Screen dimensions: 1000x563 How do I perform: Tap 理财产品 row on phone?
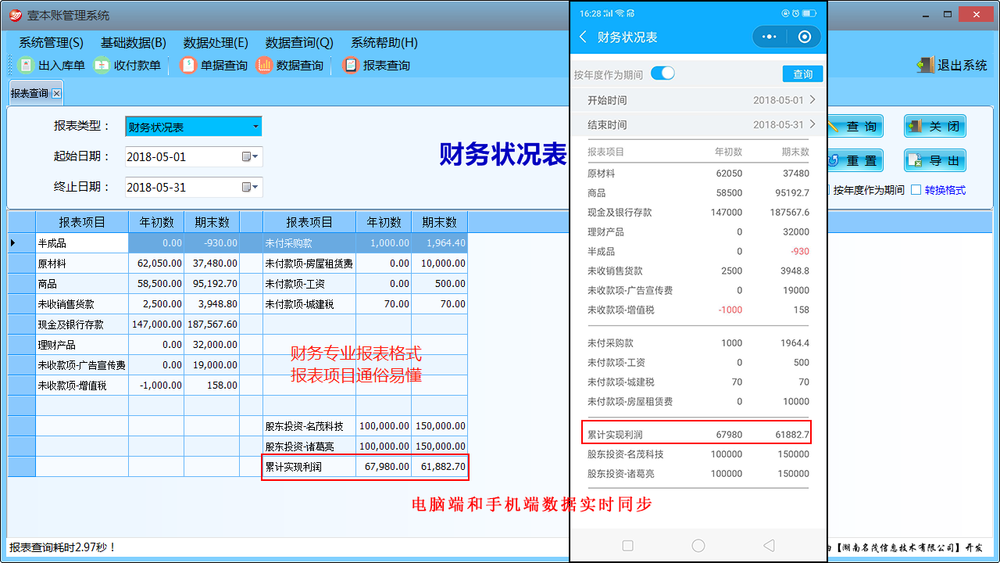tap(698, 232)
